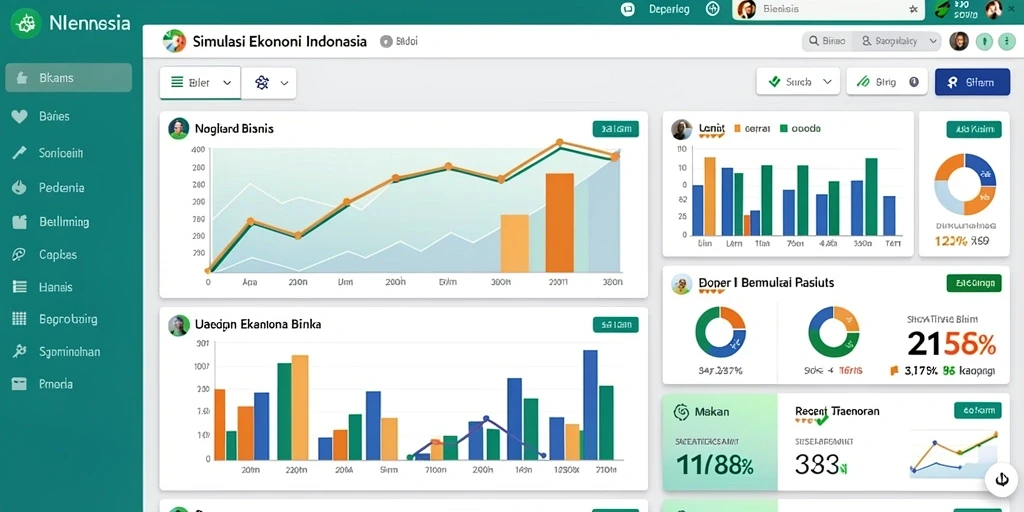Click the second green circle header button
1024x512 pixels.
[1006, 42]
